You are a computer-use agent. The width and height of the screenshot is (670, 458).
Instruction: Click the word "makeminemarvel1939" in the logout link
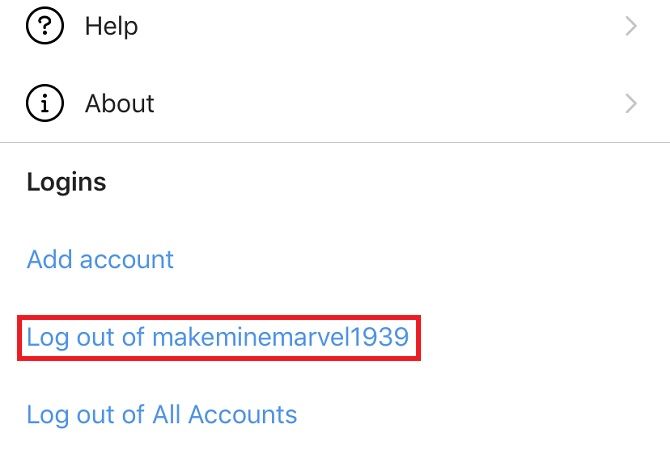(280, 337)
